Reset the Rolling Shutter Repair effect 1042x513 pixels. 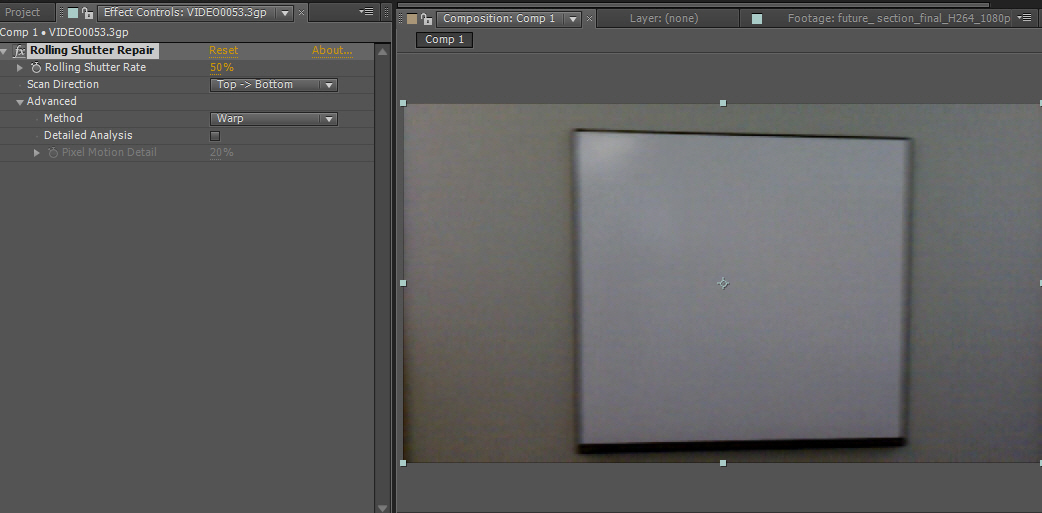pos(223,51)
